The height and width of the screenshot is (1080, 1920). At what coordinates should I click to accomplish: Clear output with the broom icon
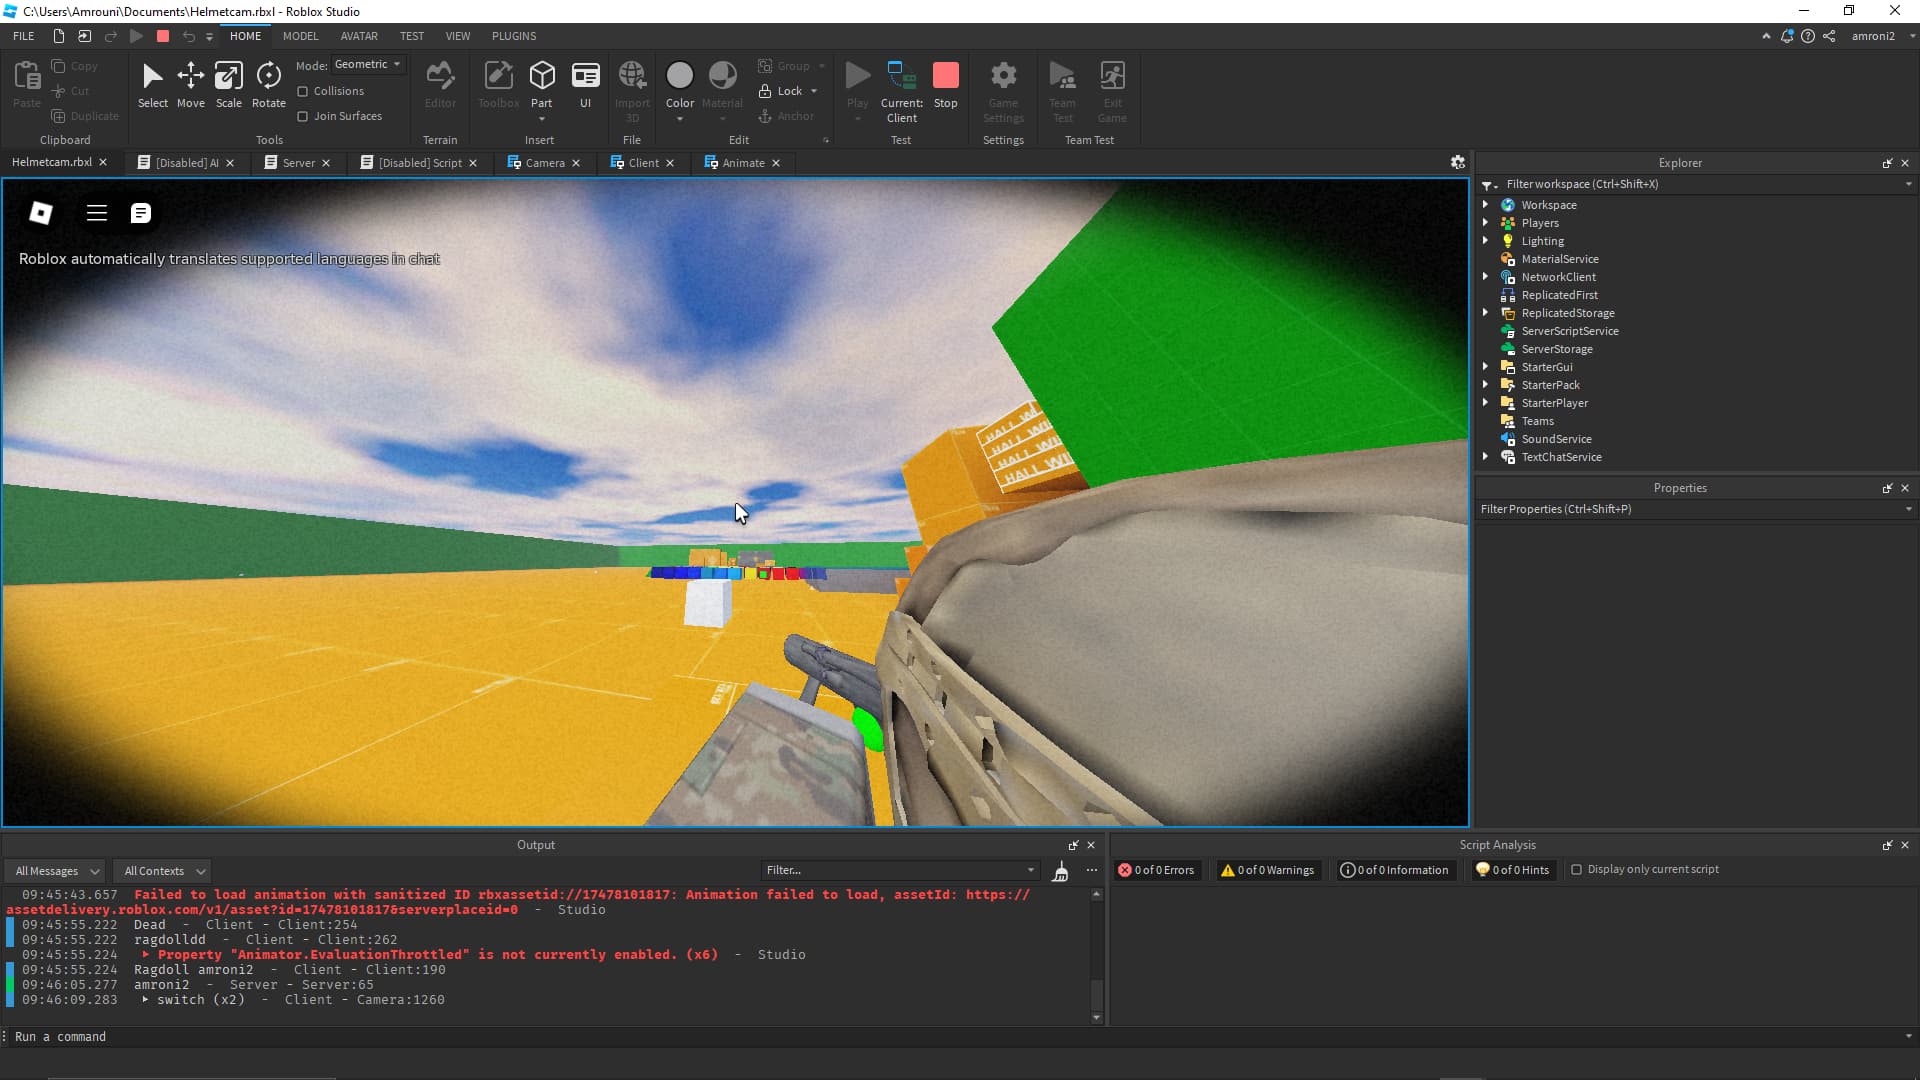(1061, 871)
